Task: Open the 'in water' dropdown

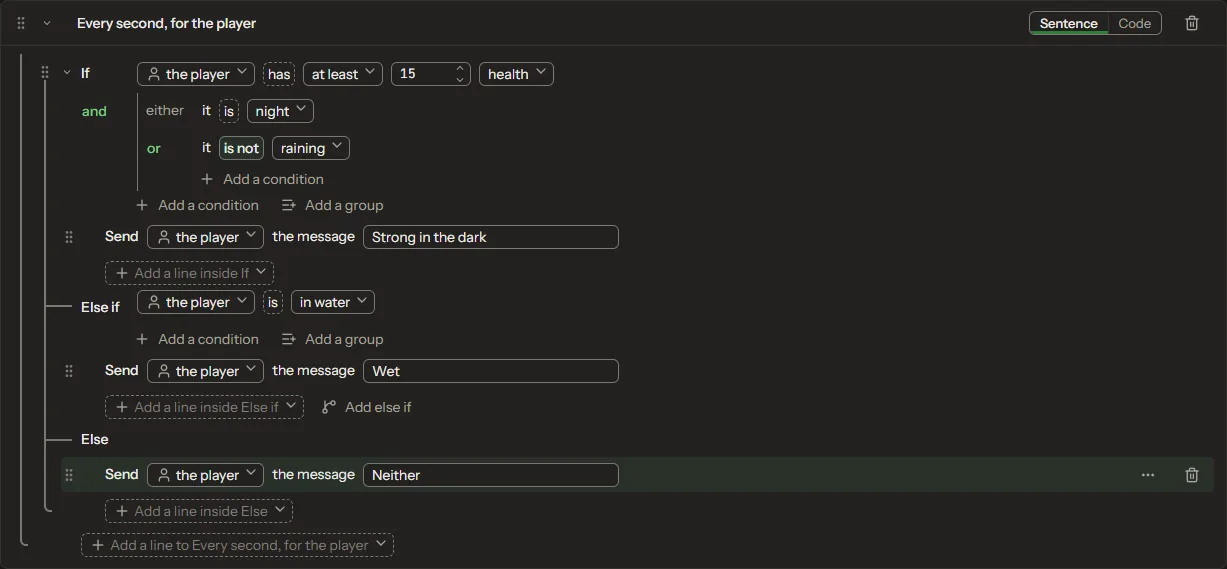Action: [x=333, y=302]
